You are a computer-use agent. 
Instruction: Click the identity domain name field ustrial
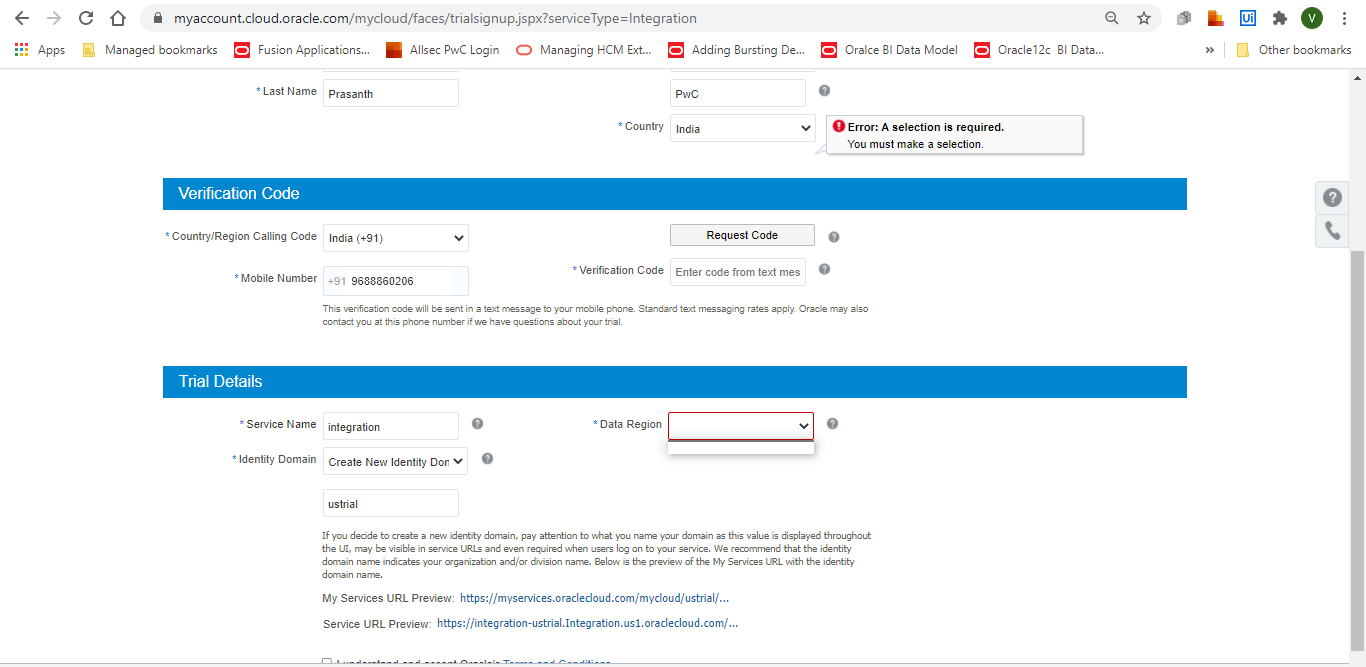[x=391, y=503]
